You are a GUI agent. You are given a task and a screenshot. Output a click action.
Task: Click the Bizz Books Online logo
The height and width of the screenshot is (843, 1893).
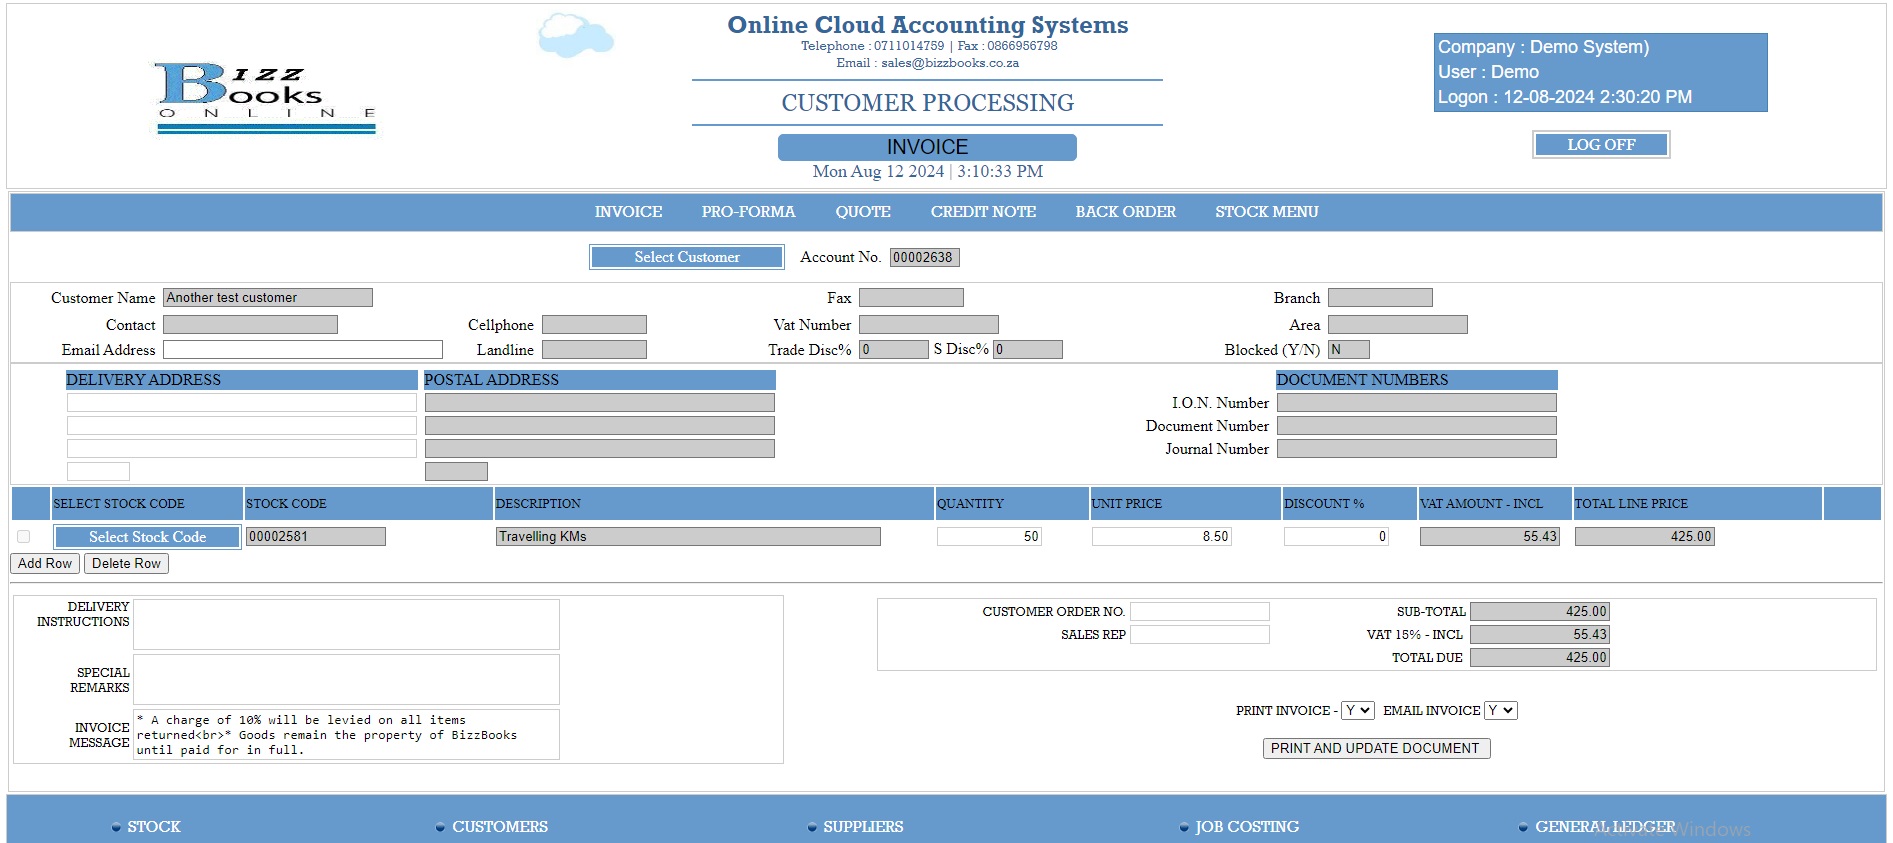pos(266,97)
